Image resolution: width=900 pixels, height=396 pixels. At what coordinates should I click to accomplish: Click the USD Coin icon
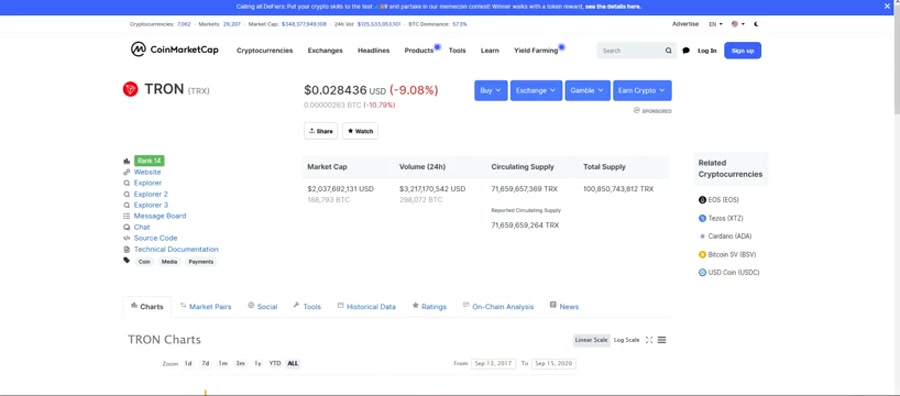[702, 273]
